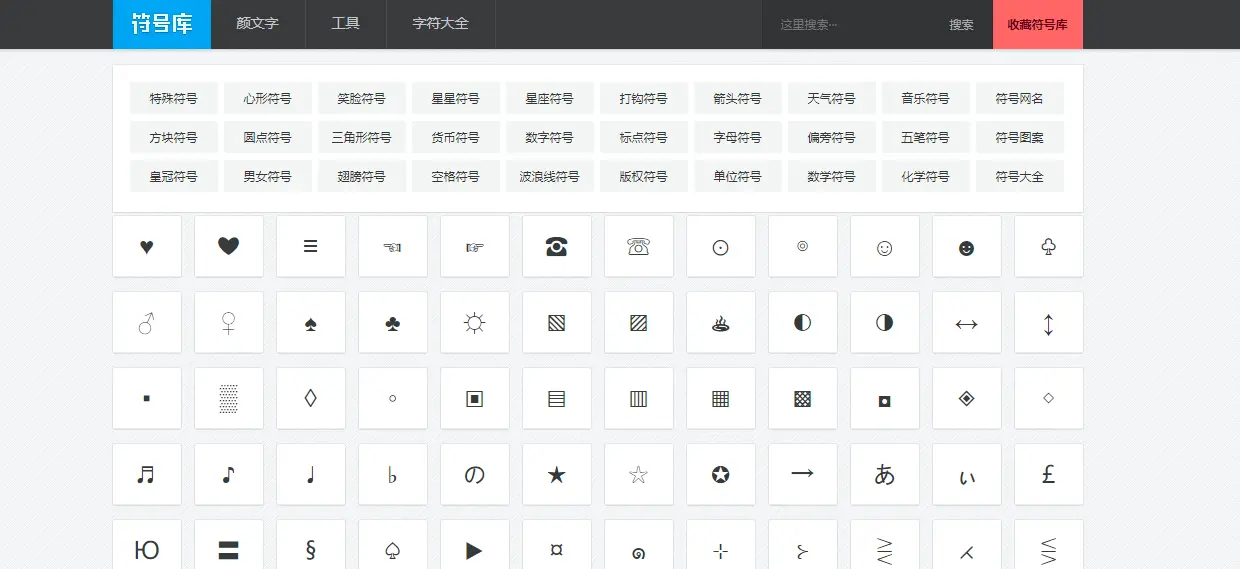
Task: Open the 颜文字 navigation tab
Action: [258, 24]
